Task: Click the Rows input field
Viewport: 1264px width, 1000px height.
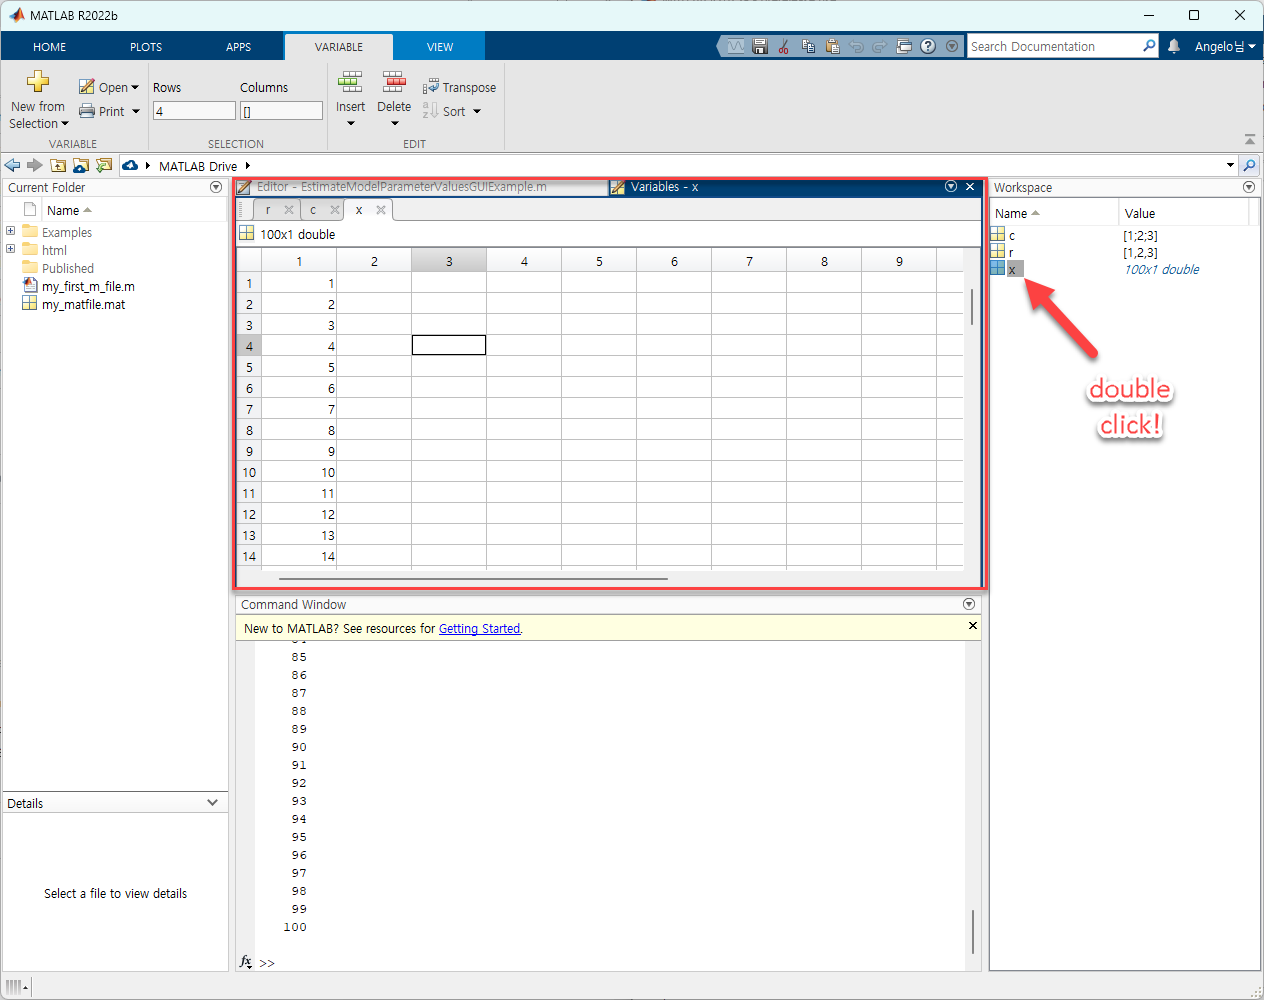Action: (194, 111)
